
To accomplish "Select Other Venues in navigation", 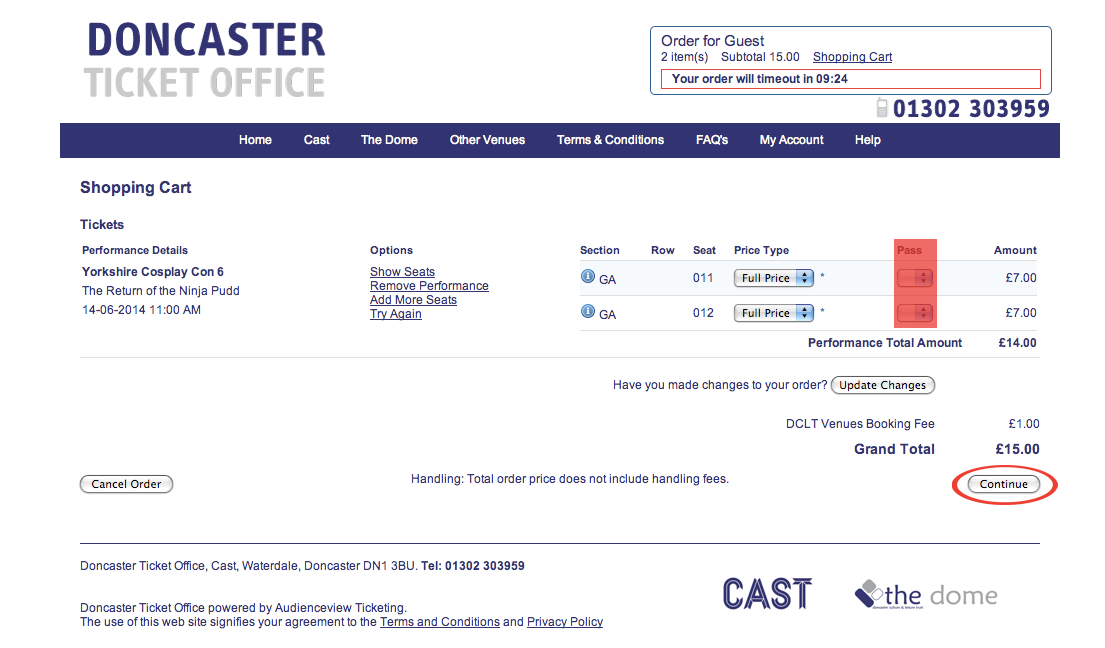I will (x=487, y=140).
